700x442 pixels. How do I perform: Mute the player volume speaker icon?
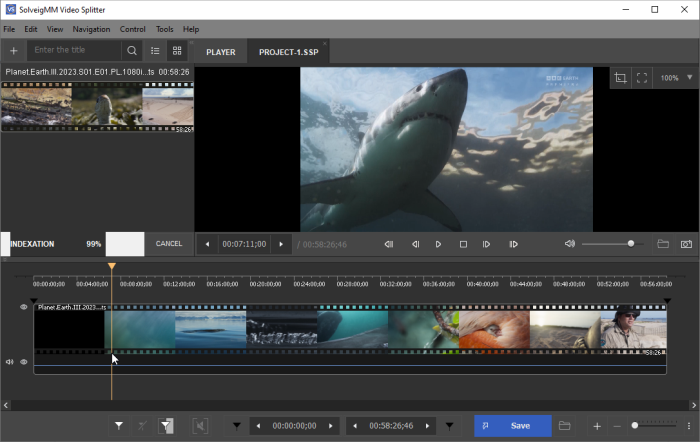(x=569, y=244)
